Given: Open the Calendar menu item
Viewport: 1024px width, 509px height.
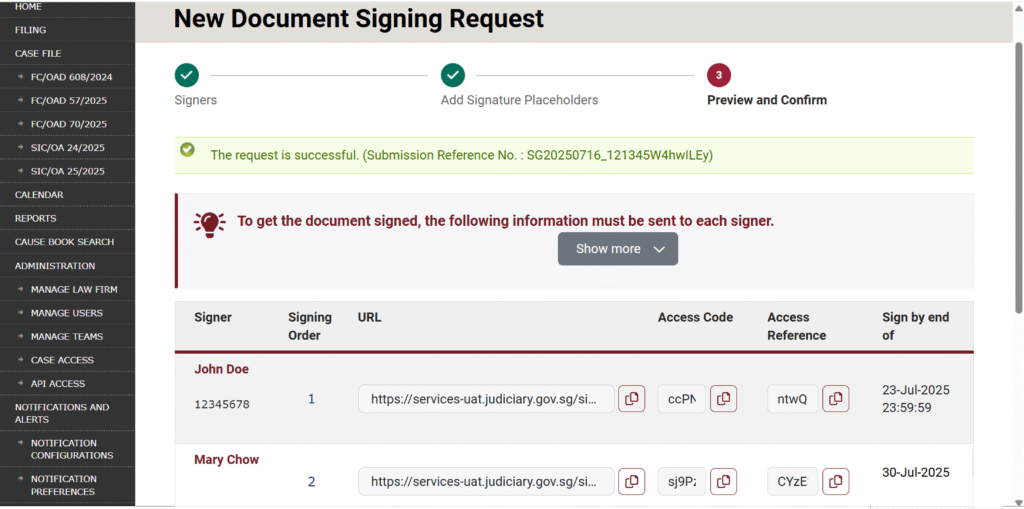Looking at the screenshot, I should coord(39,195).
